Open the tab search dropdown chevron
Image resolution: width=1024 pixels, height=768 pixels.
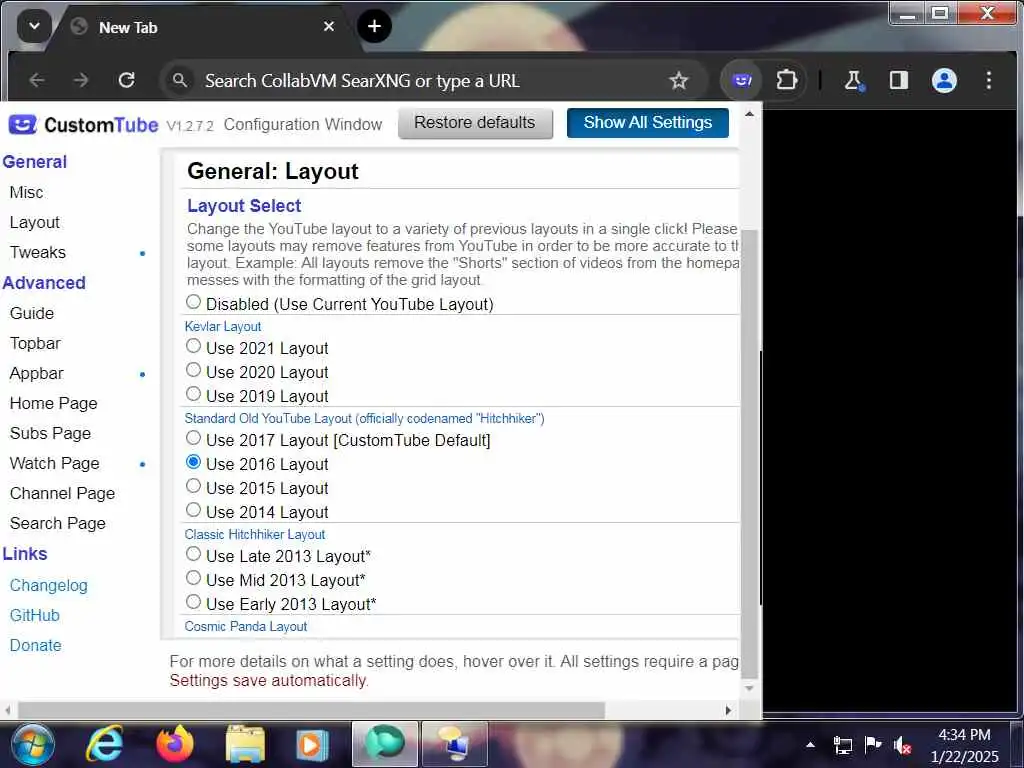point(34,26)
